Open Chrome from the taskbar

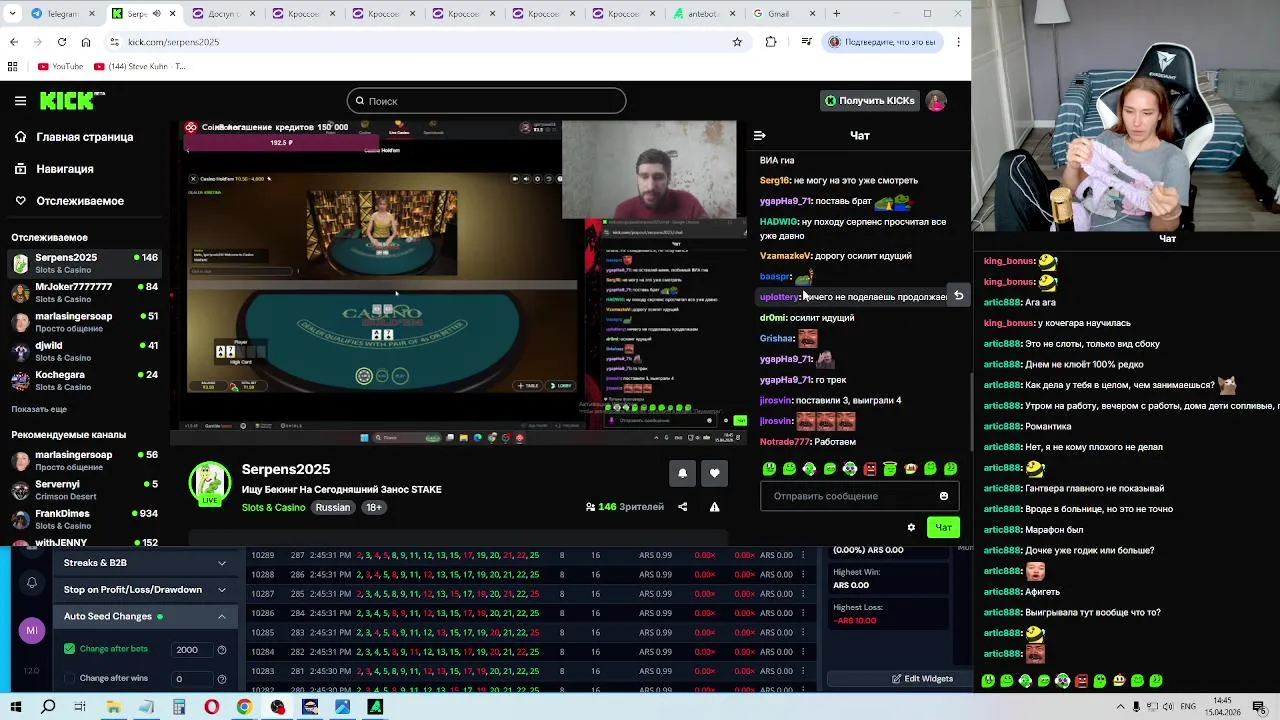244,707
